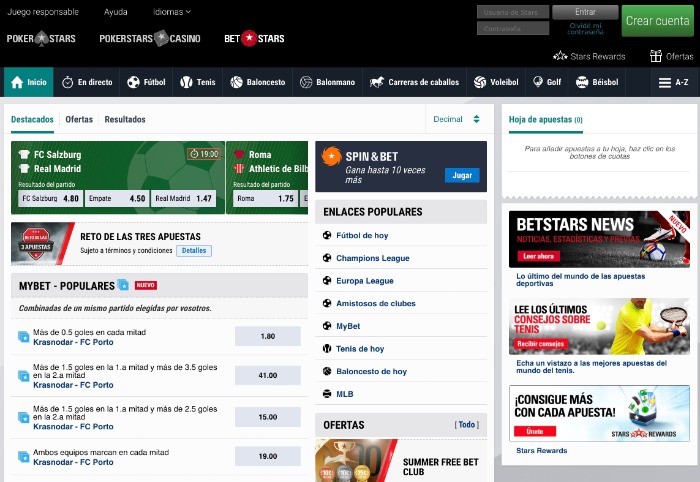
Task: Click the MyBet icon next to the 15.00 bet
Action: coord(23,418)
